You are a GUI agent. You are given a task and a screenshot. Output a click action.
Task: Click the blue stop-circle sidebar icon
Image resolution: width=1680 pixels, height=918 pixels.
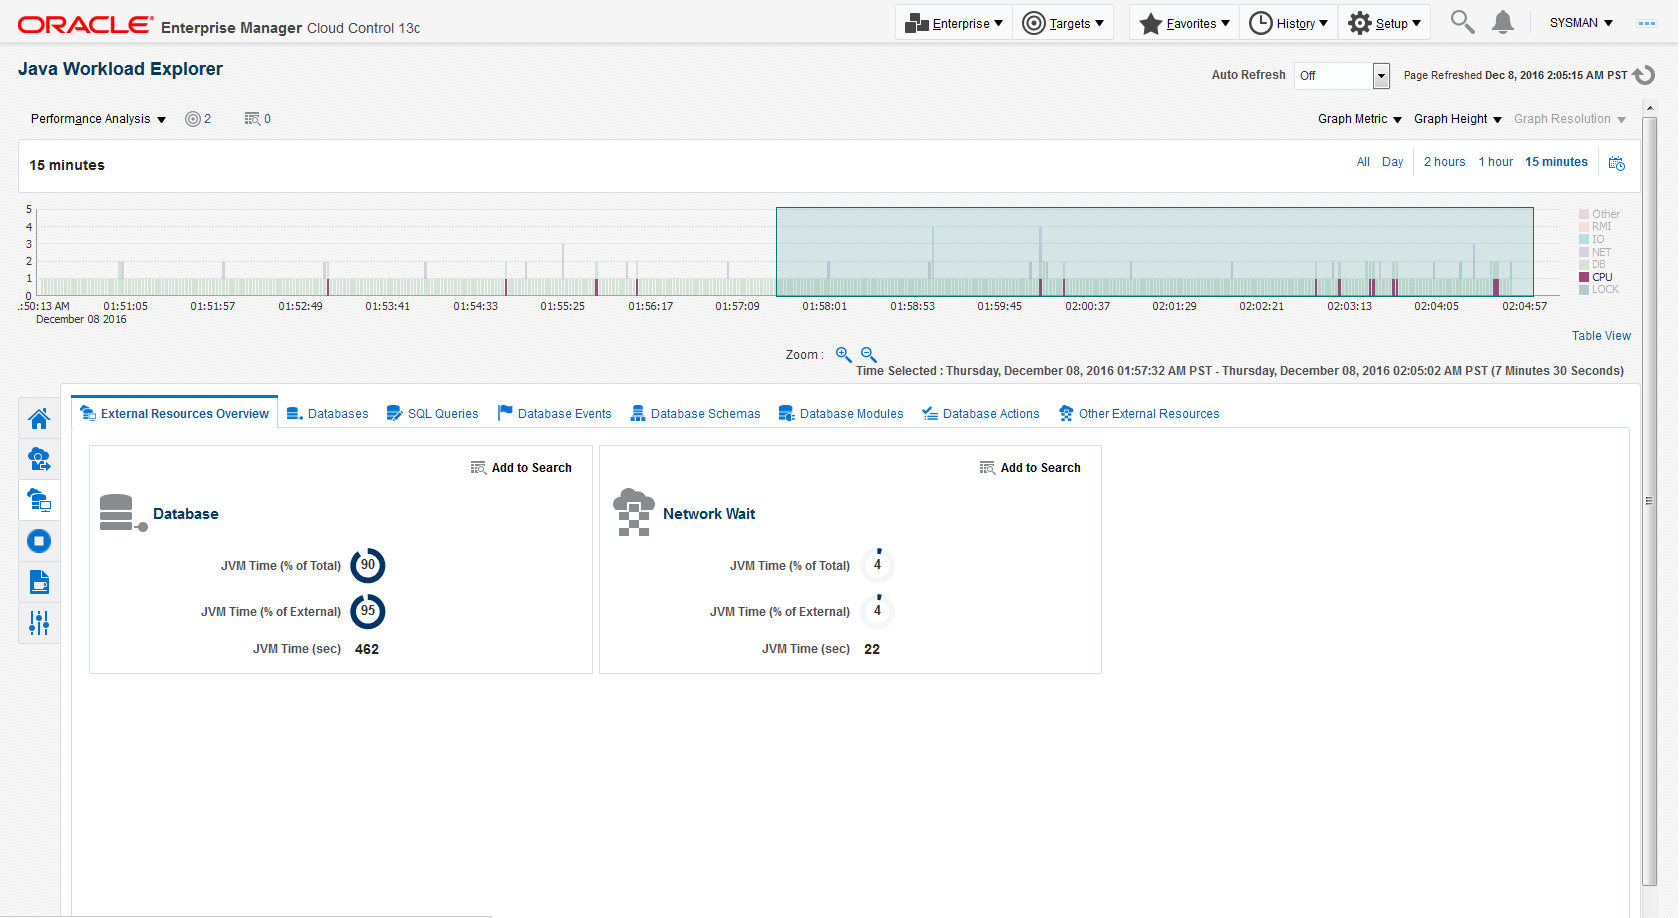click(x=39, y=541)
